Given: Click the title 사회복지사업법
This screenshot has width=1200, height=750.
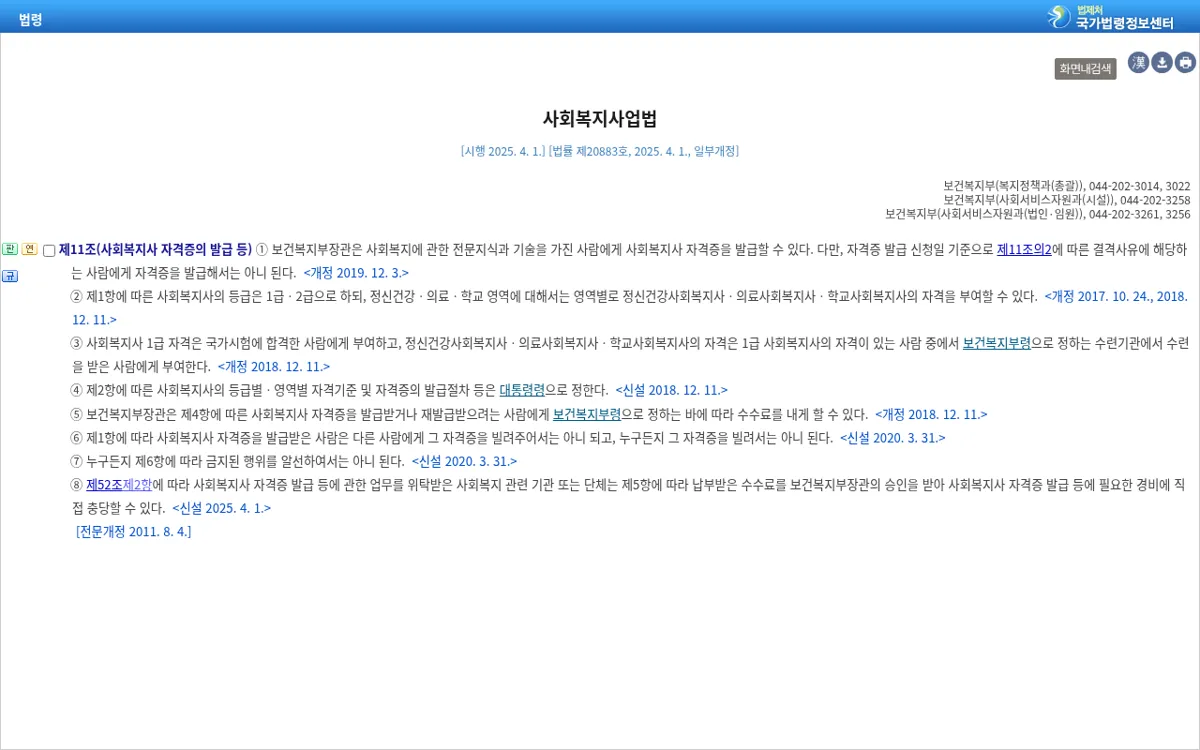Looking at the screenshot, I should click(x=600, y=118).
